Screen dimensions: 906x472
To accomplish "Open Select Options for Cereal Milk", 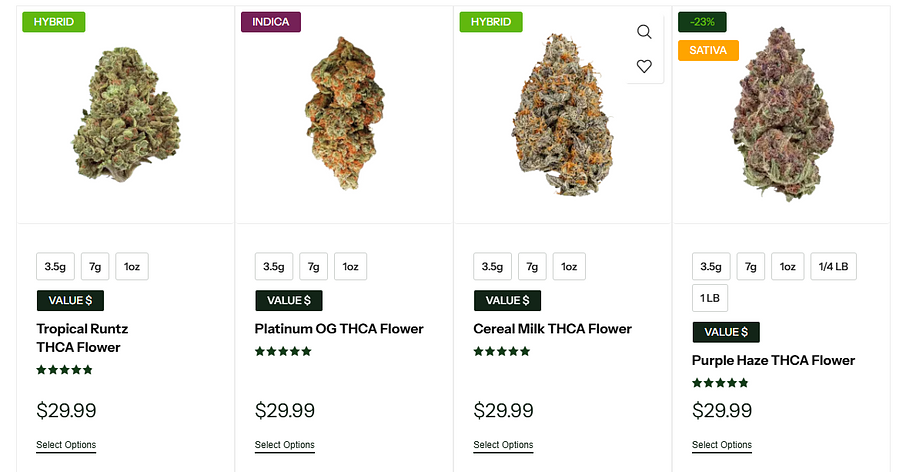I will tap(503, 445).
